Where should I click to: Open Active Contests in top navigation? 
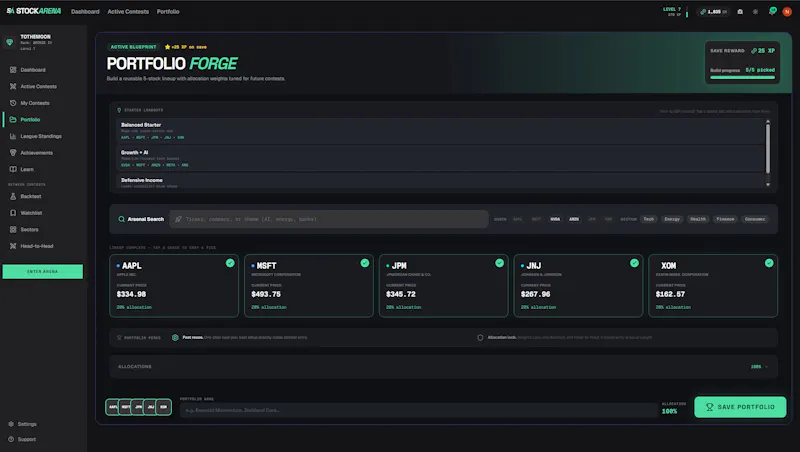[128, 12]
